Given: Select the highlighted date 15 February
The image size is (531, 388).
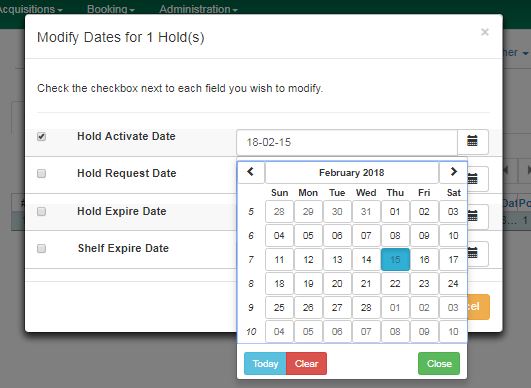Looking at the screenshot, I should (395, 260).
